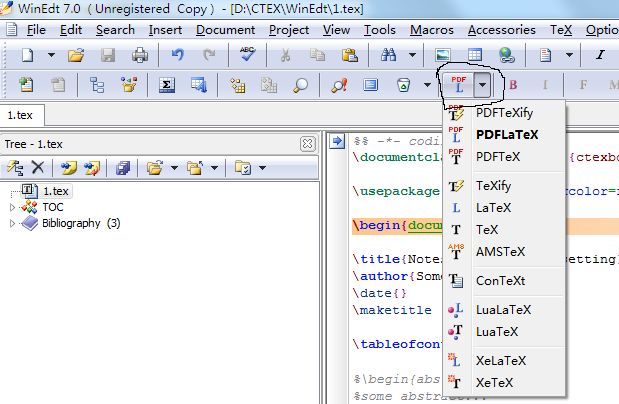Screen dimensions: 619x404
Task: Open the dropdown arrow next to page icon
Action: 569,55
